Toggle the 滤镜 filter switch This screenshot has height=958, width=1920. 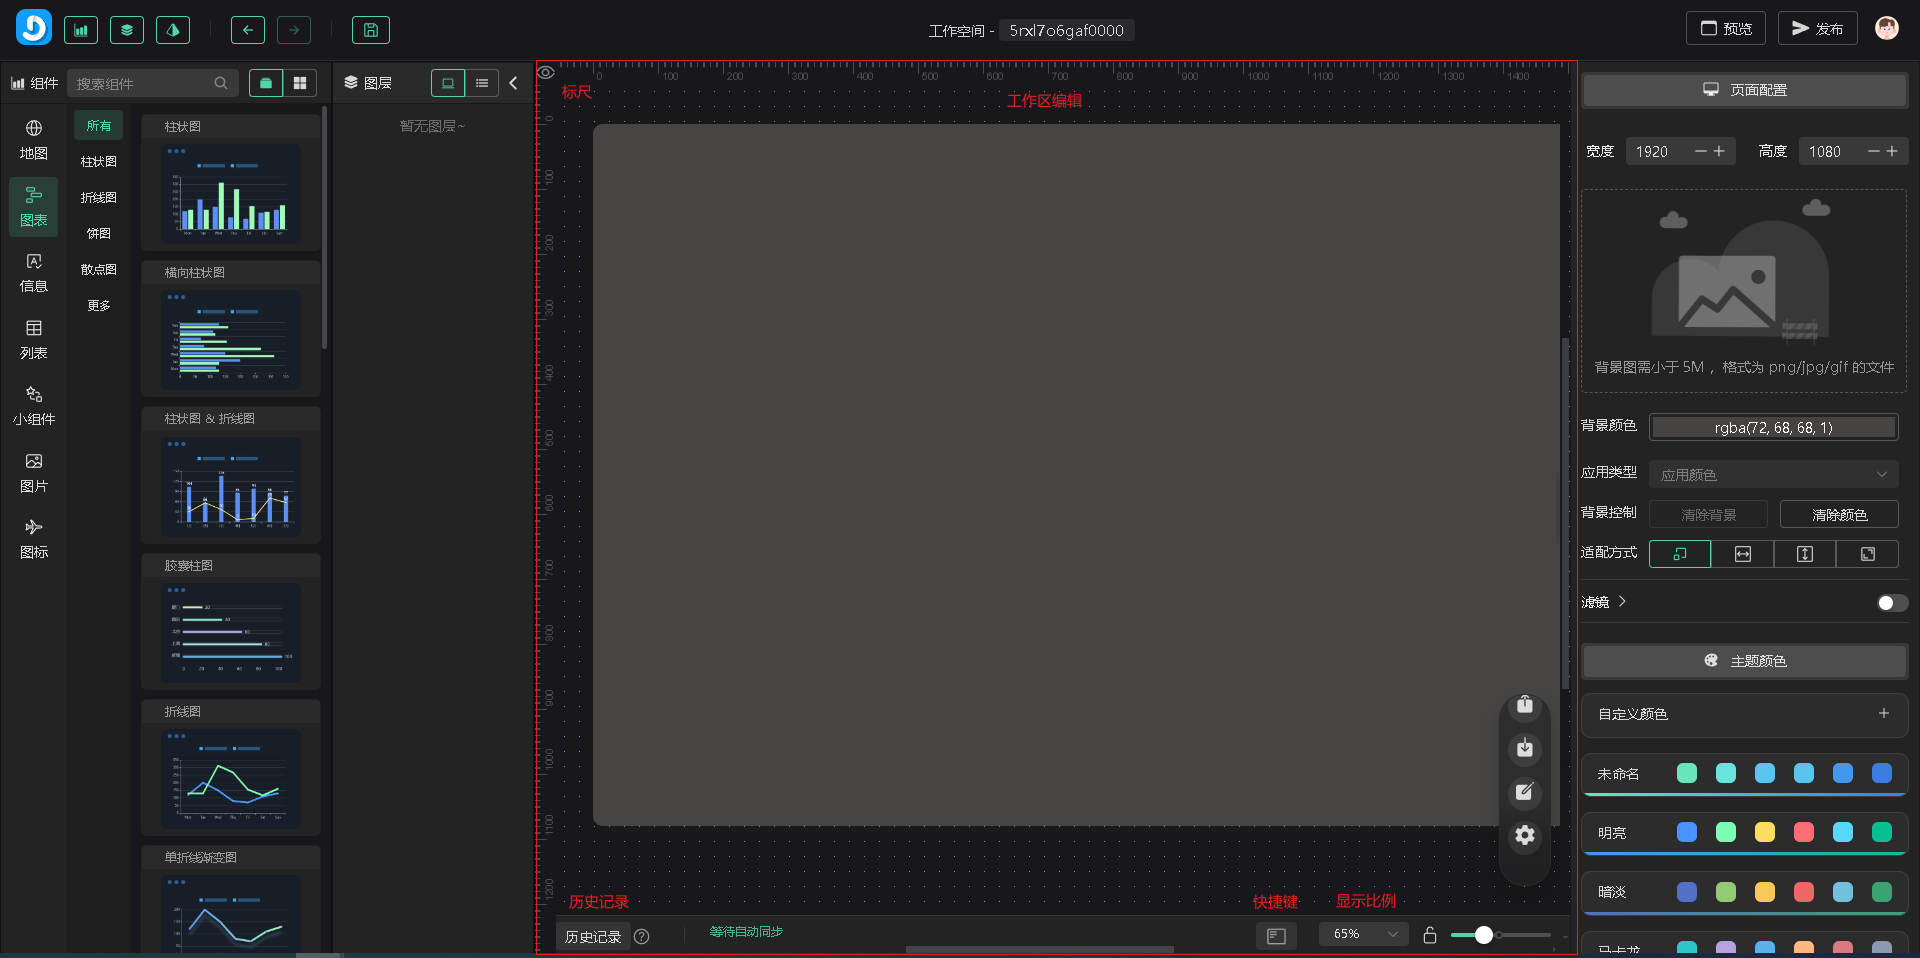[x=1891, y=602]
